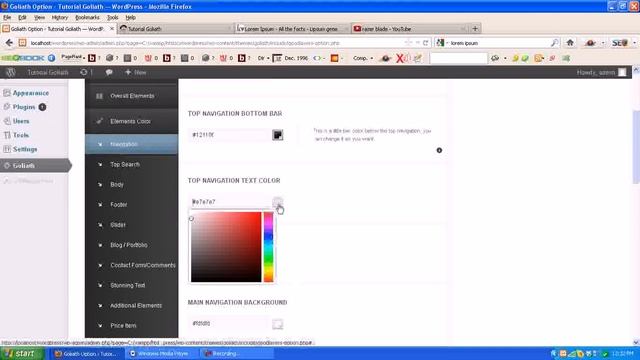The width and height of the screenshot is (640, 360).
Task: Open the SEO toolbar button
Action: [x=621, y=43]
